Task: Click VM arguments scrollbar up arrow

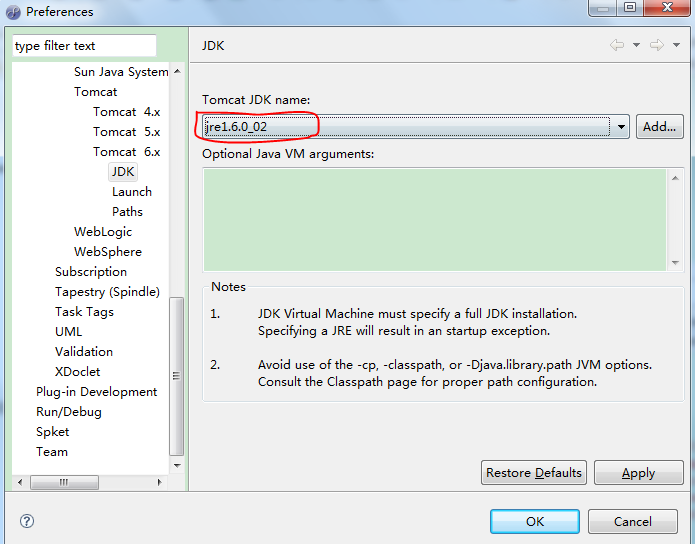Action: (x=675, y=178)
